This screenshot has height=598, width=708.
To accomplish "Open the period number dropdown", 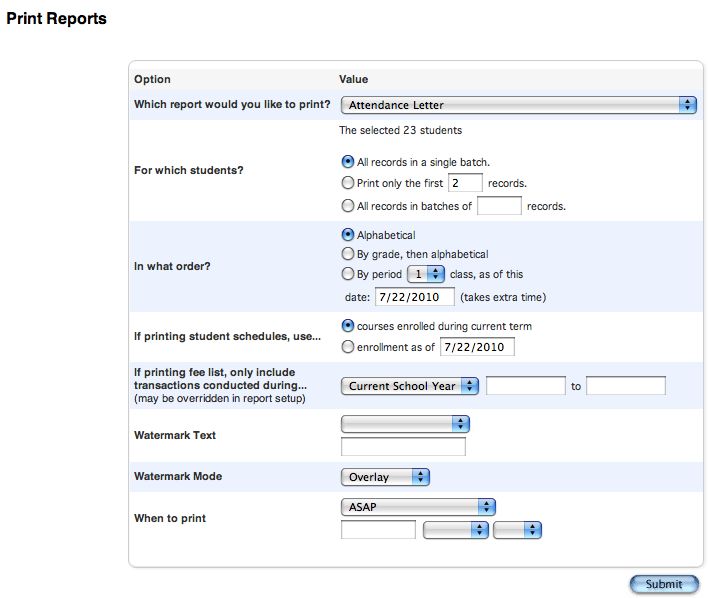I will (x=426, y=274).
